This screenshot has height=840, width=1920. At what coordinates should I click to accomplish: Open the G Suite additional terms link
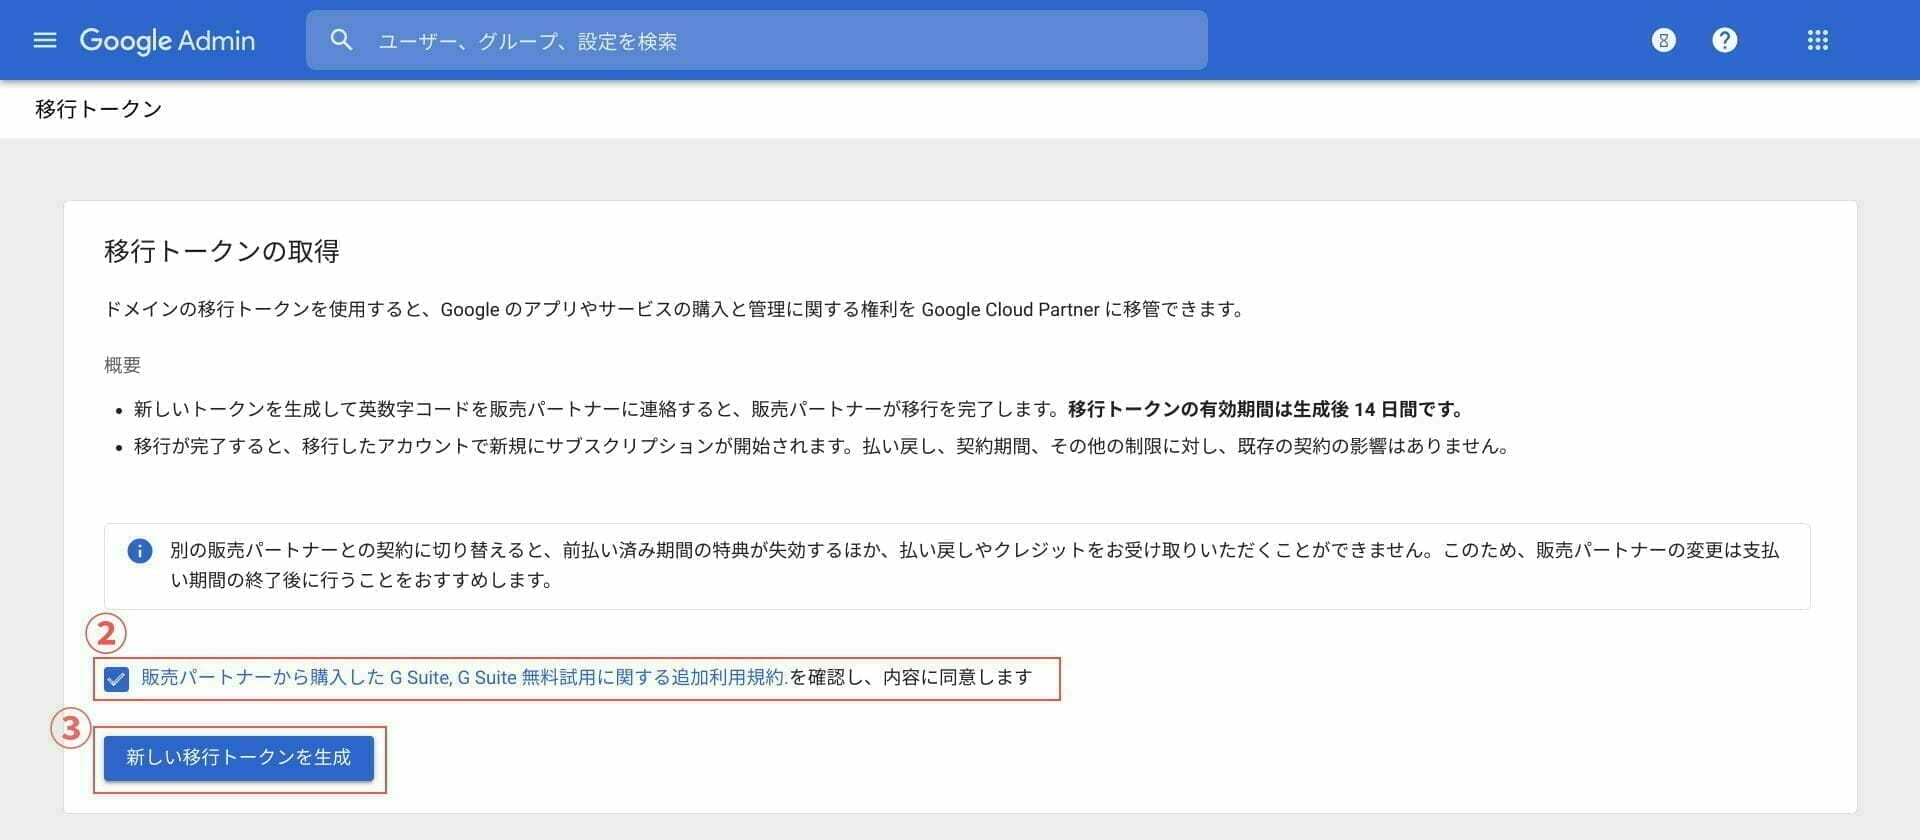point(465,677)
